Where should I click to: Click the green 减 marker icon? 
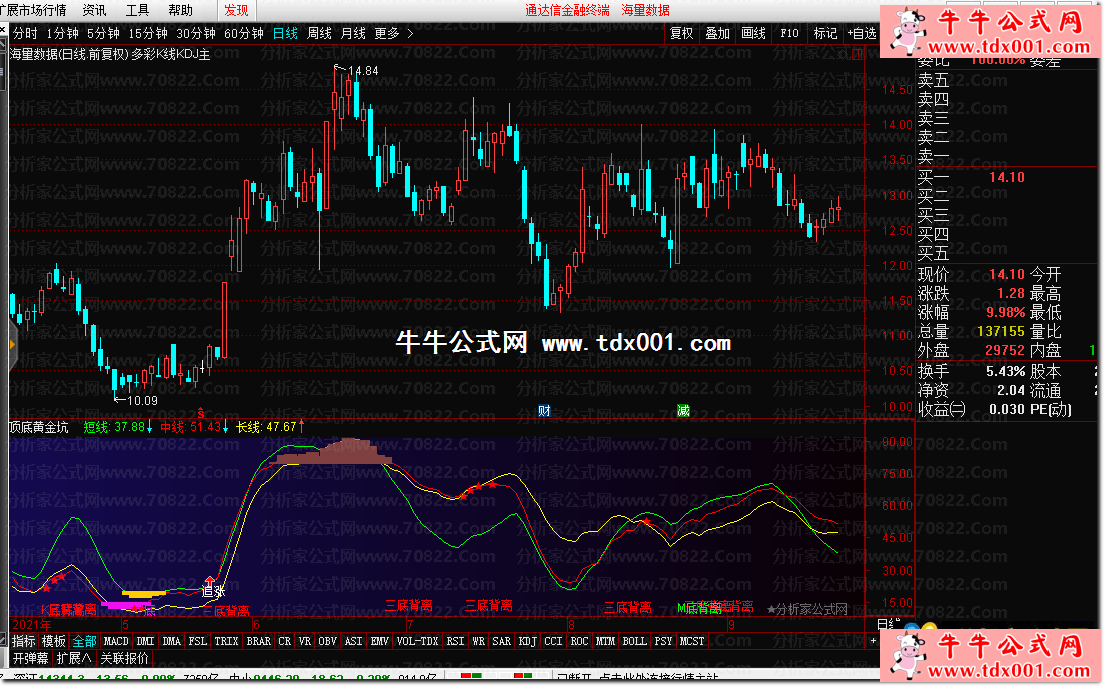pos(683,411)
